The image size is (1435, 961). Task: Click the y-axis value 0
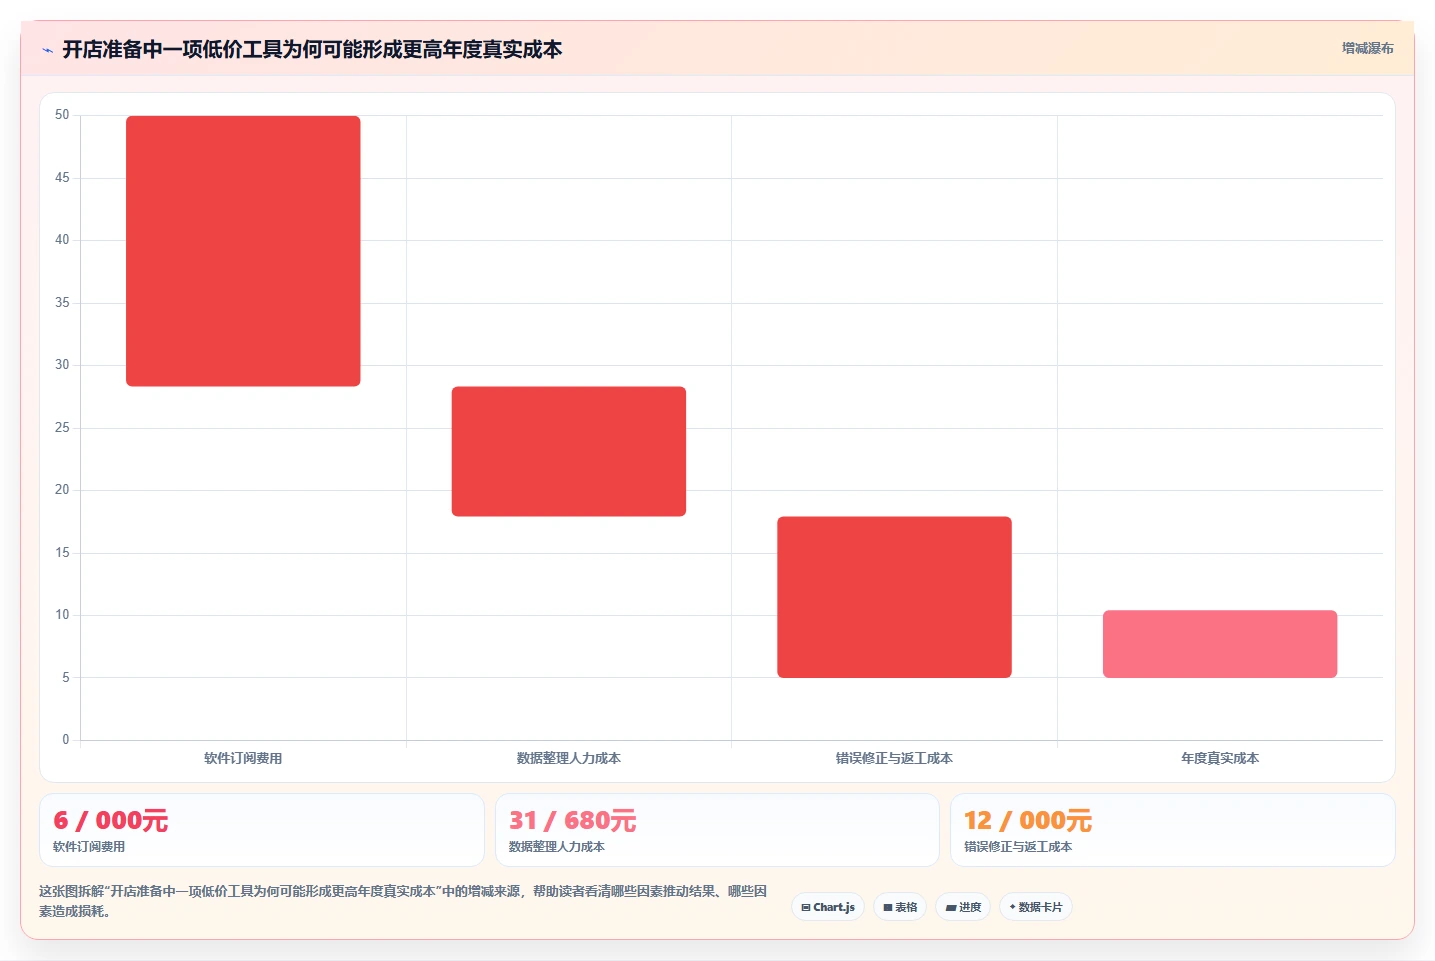(x=66, y=740)
